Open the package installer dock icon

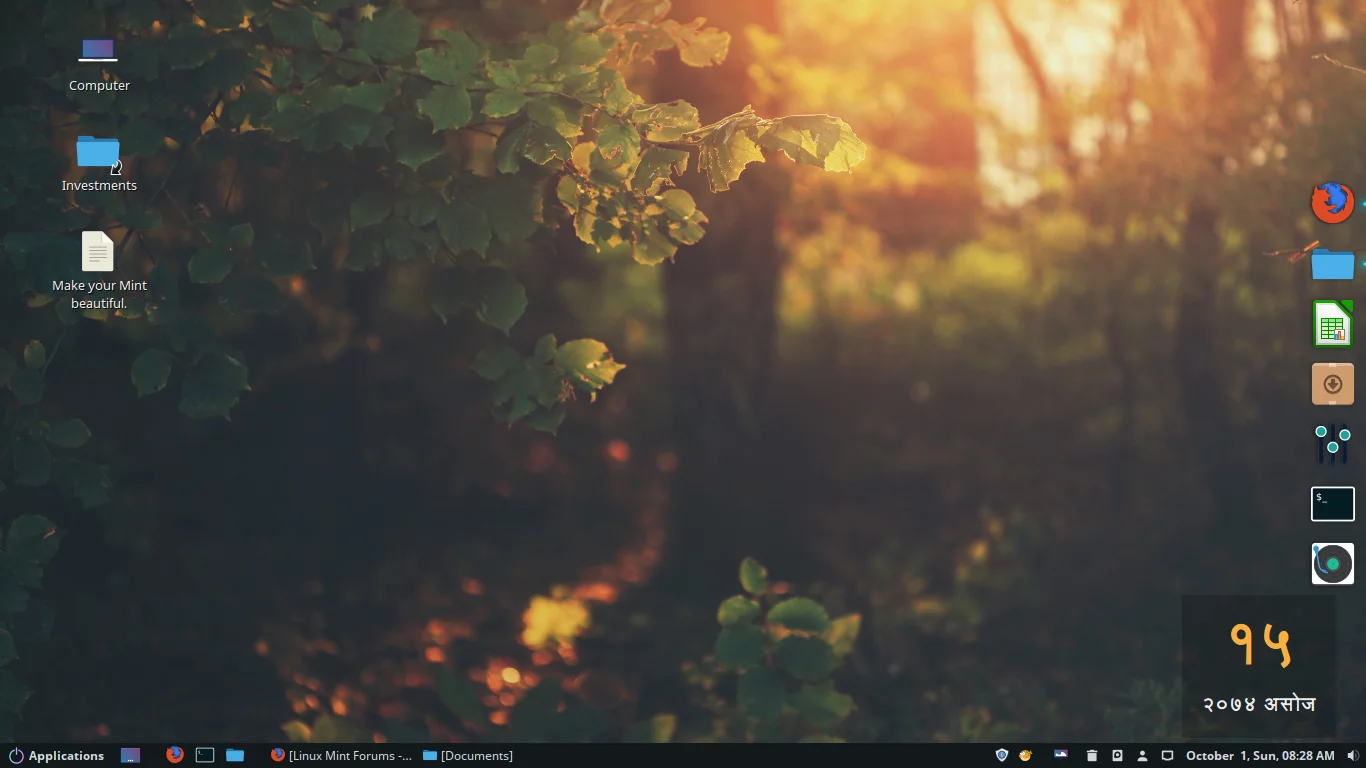tap(1332, 384)
